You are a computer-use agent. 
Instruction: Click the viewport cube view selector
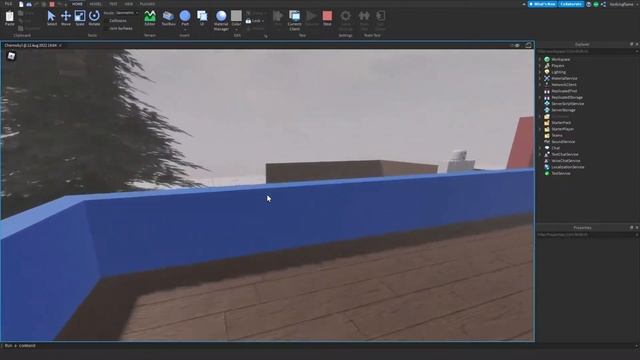[528, 45]
